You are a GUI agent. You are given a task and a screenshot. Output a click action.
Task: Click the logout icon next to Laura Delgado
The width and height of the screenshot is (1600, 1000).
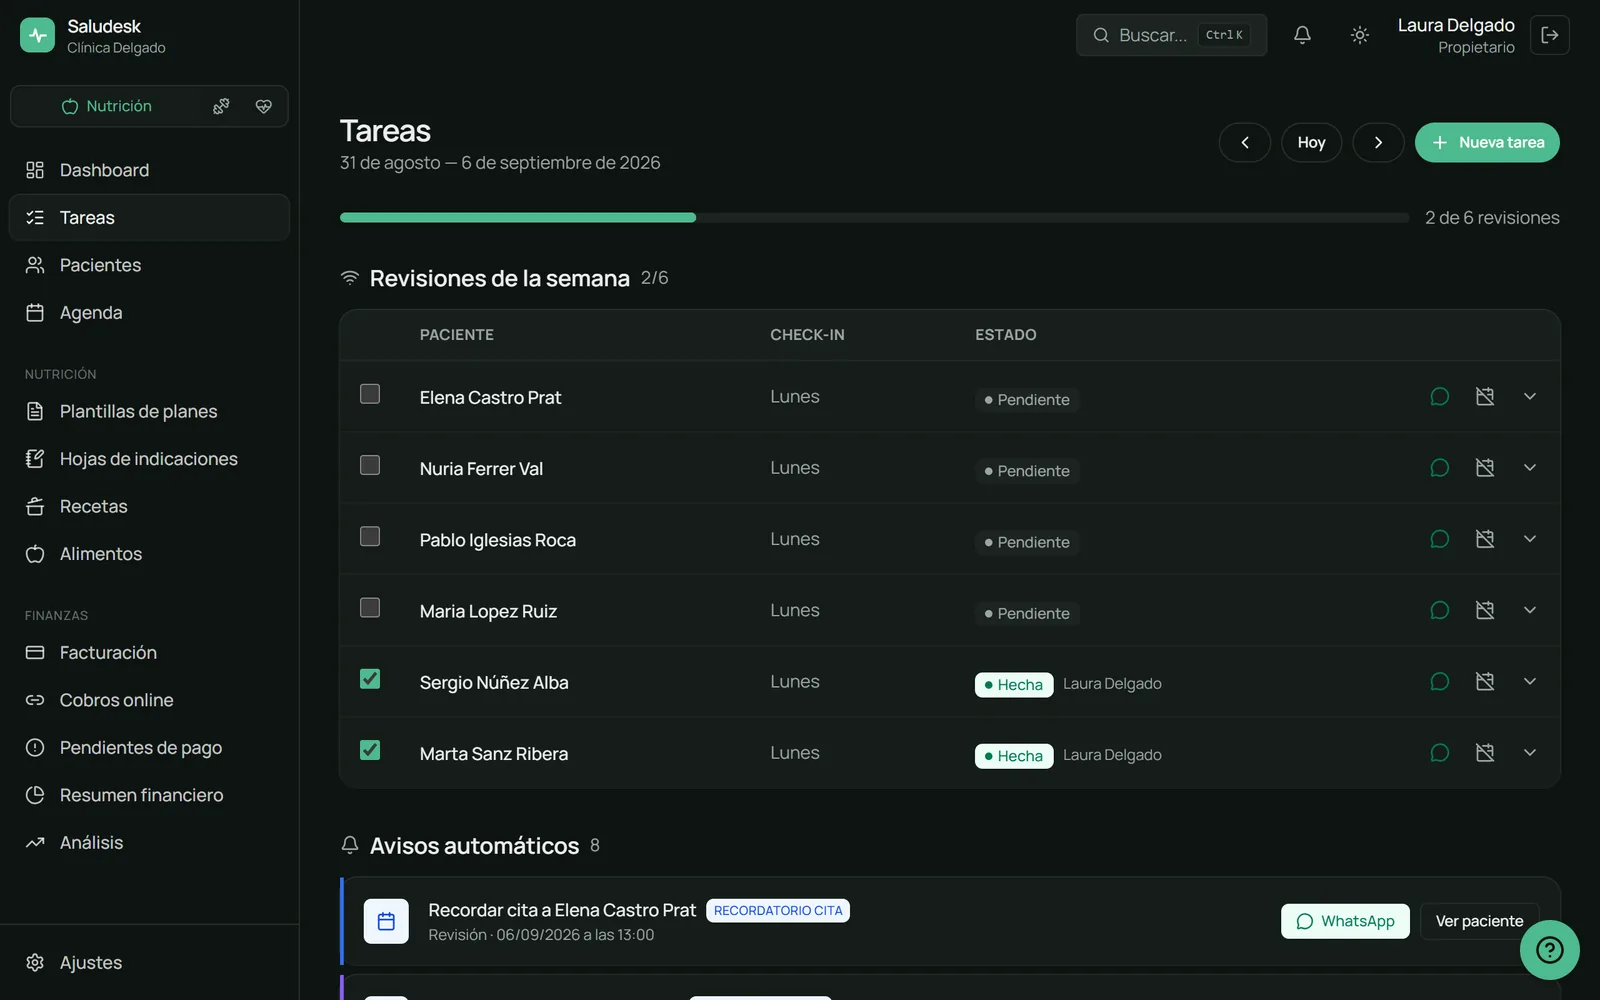click(1549, 35)
